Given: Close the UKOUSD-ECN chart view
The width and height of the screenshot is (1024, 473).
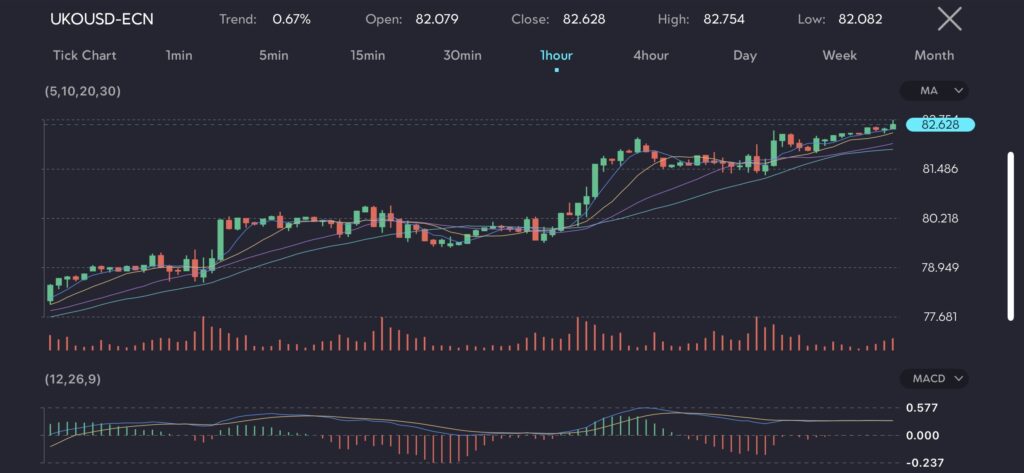Looking at the screenshot, I should [x=949, y=19].
